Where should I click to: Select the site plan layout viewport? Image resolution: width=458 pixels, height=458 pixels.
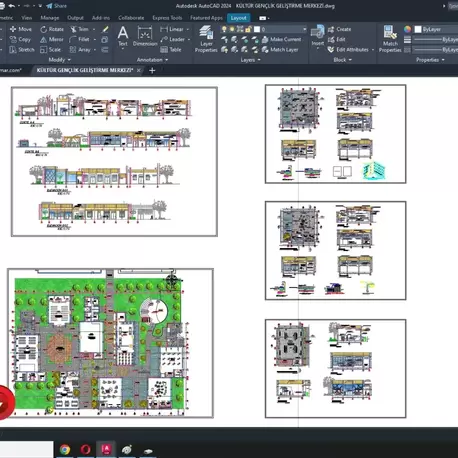tap(110, 343)
